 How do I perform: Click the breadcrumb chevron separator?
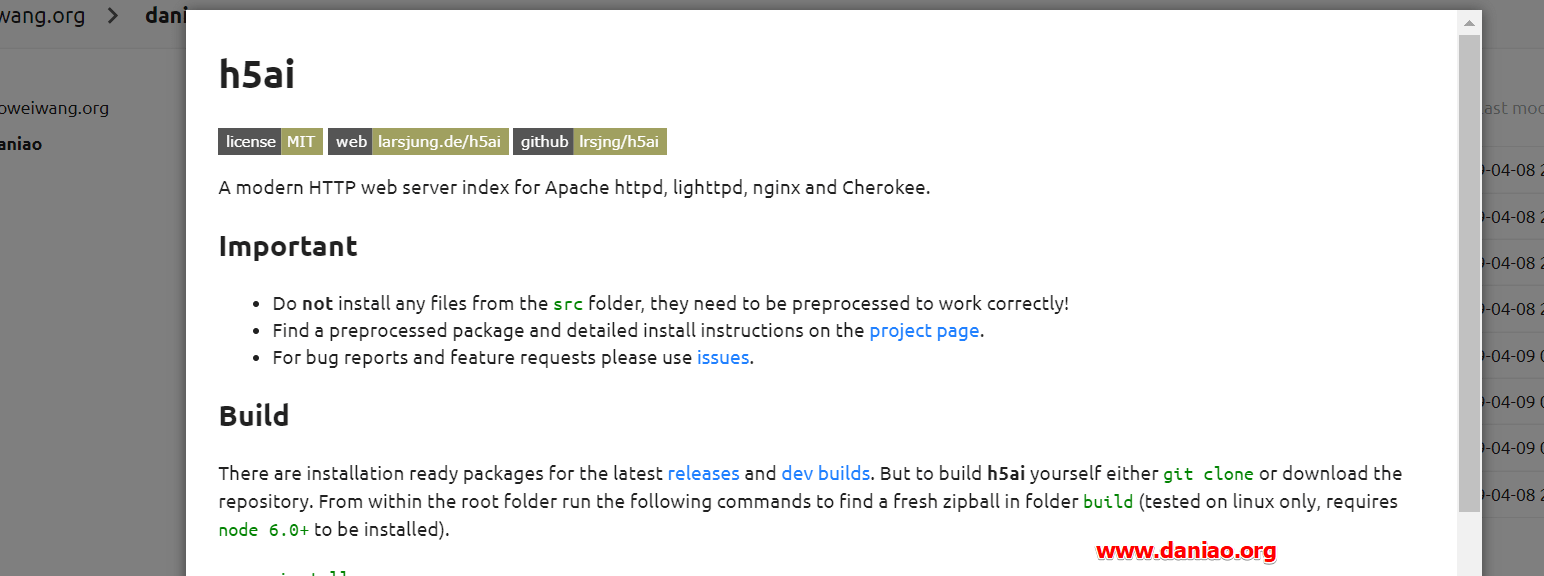(114, 16)
